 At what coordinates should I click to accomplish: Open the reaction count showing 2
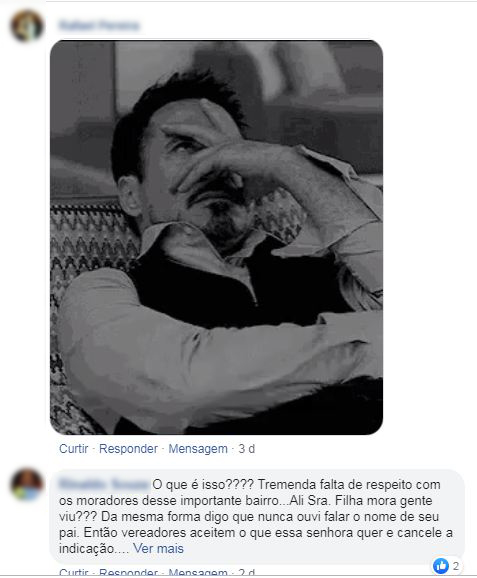[456, 566]
